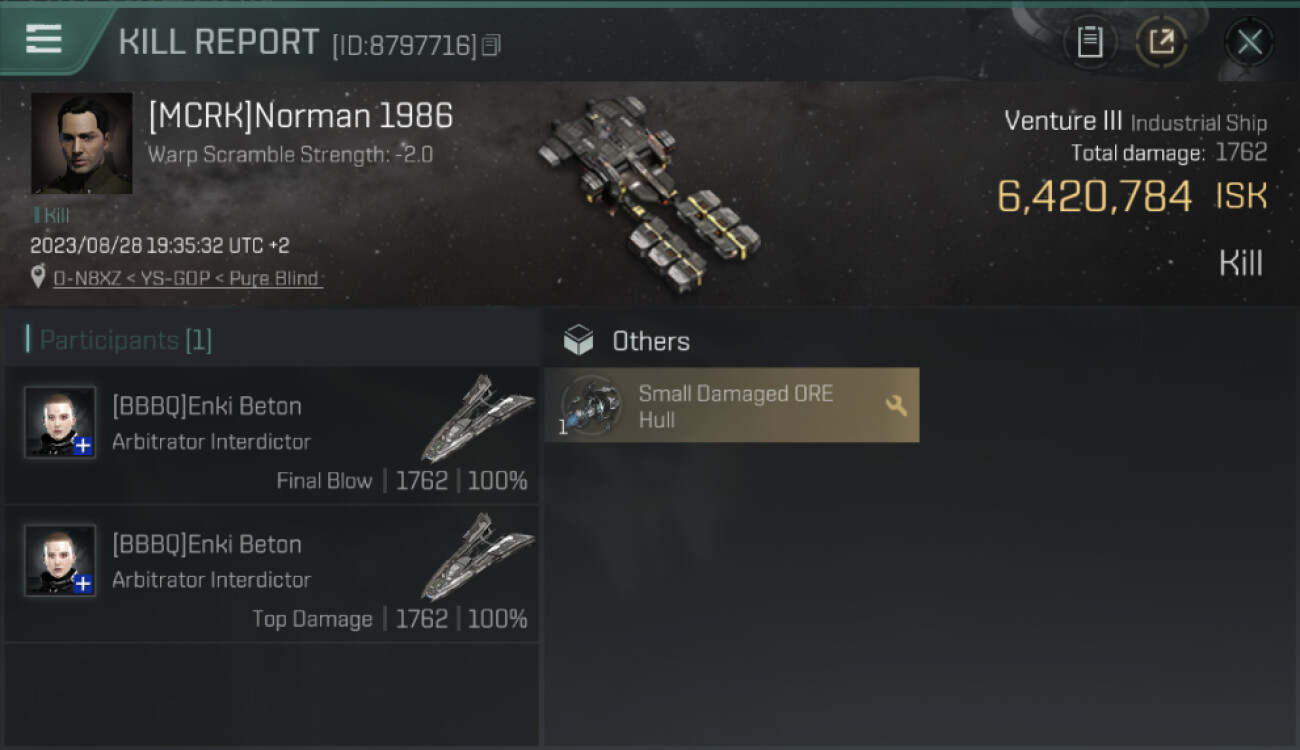Click the wrench icon on ORE Hull
The image size is (1300, 750).
[x=896, y=405]
